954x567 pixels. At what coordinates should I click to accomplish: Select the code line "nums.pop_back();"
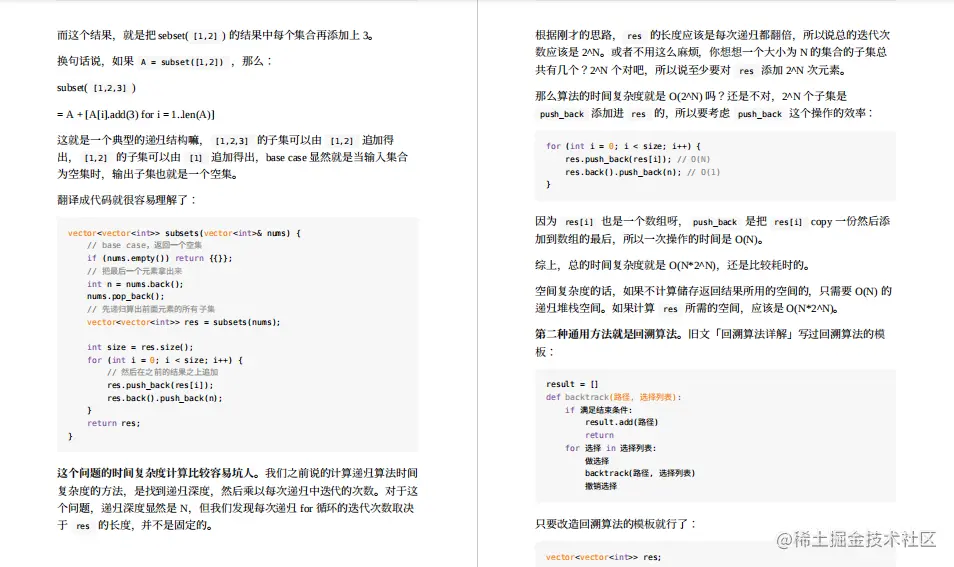pos(125,296)
